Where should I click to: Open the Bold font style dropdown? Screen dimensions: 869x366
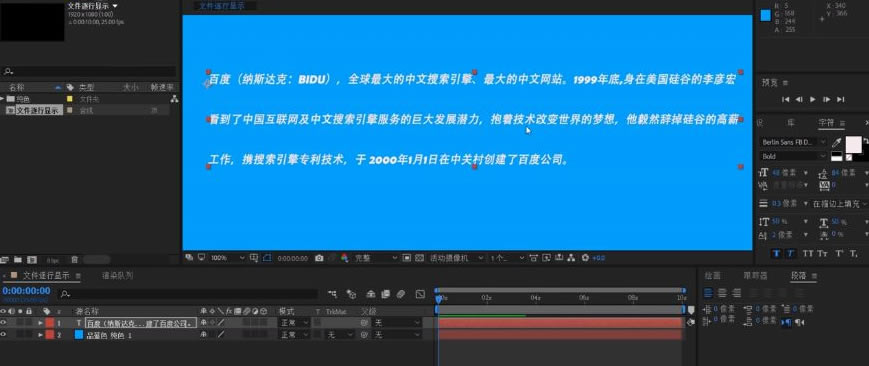coord(793,156)
